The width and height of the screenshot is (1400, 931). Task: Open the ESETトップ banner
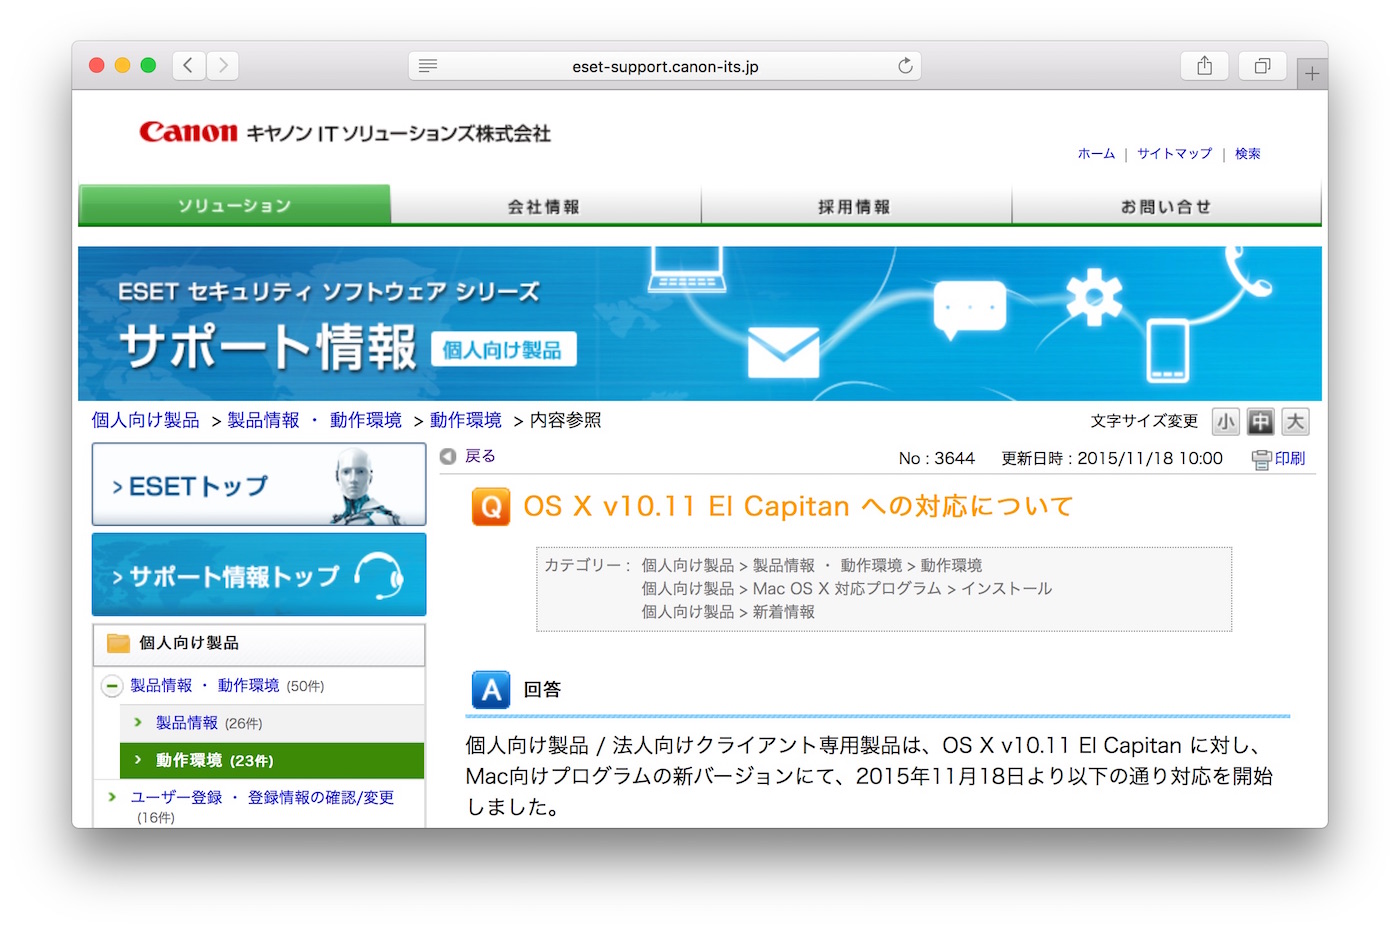coord(259,485)
